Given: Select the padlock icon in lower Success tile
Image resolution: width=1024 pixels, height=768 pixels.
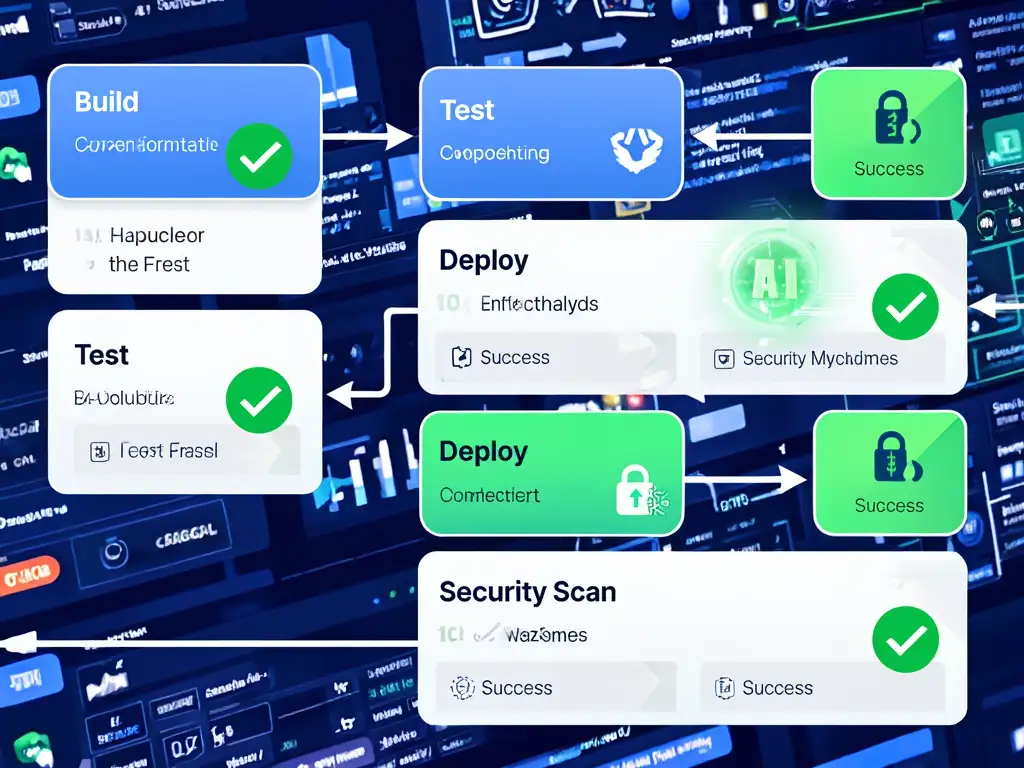Looking at the screenshot, I should [896, 456].
